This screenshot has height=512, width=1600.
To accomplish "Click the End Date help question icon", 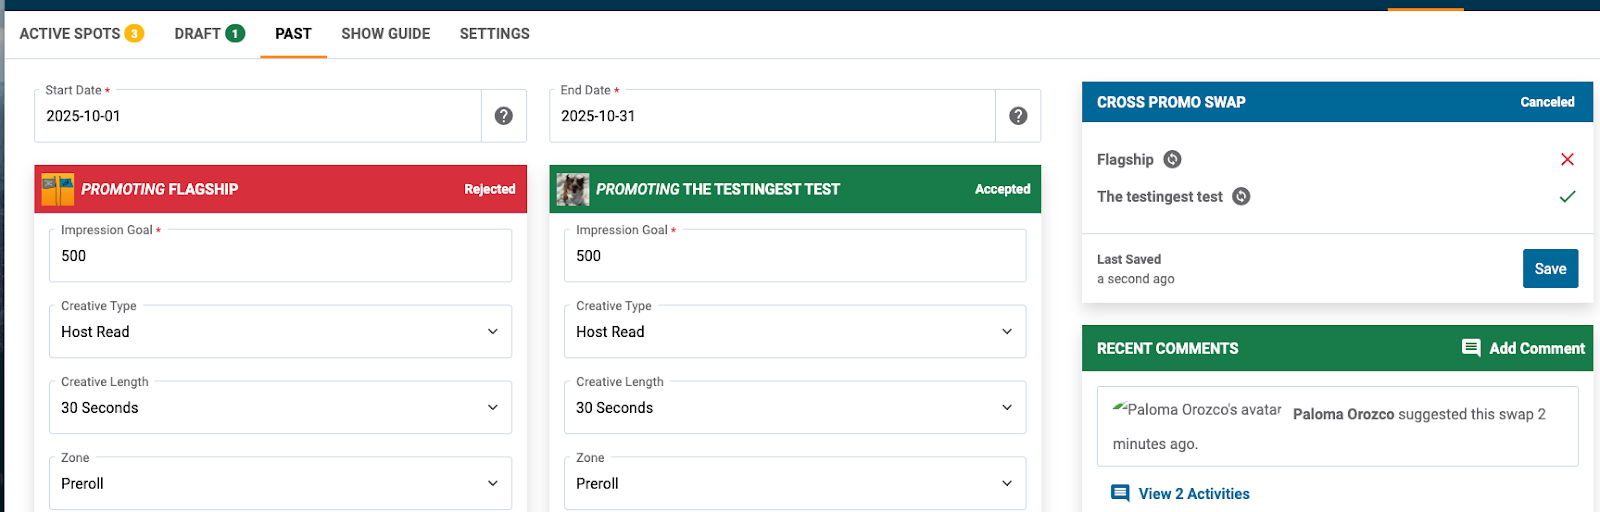I will [x=1018, y=116].
